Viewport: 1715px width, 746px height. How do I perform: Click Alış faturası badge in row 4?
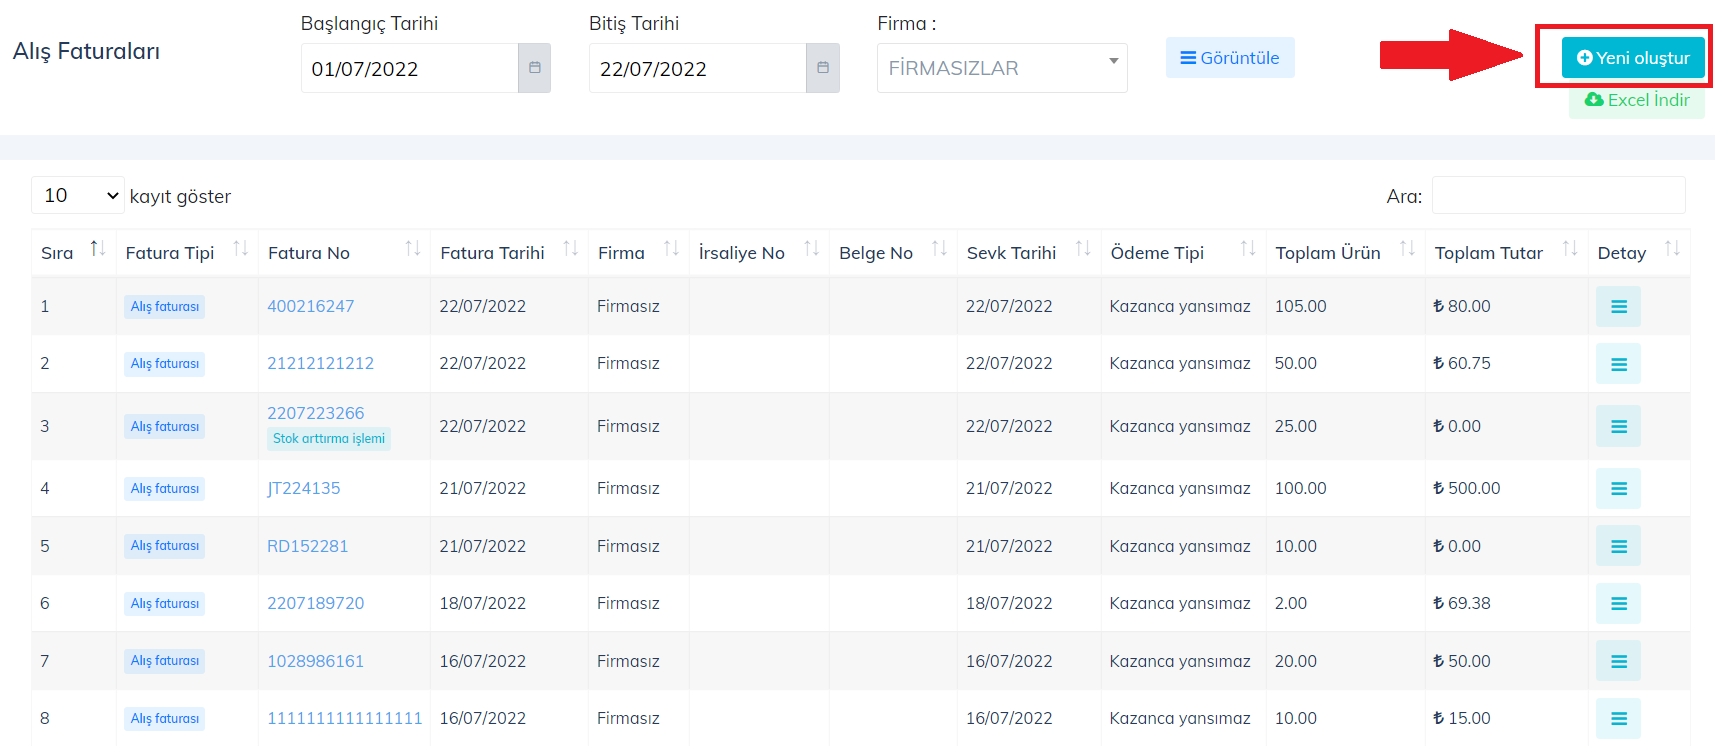164,489
